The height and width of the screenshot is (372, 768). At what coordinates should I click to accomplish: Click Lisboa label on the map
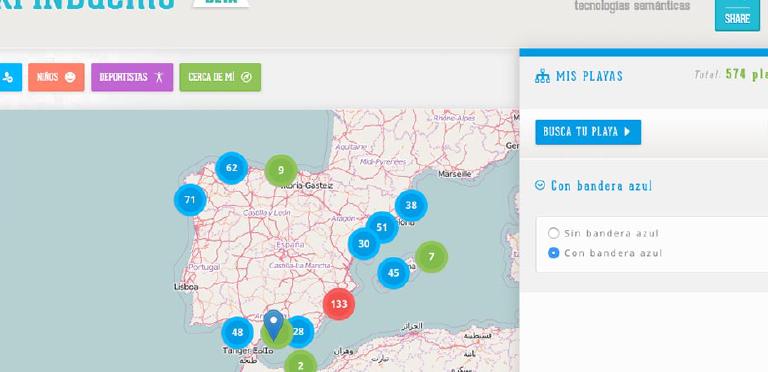click(186, 287)
